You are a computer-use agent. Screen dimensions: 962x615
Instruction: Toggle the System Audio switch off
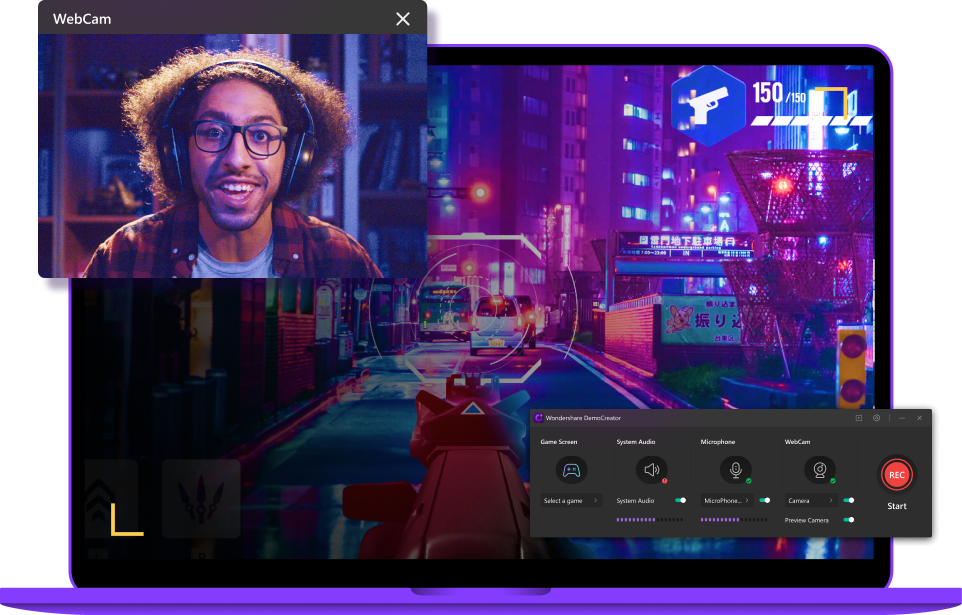[x=680, y=500]
